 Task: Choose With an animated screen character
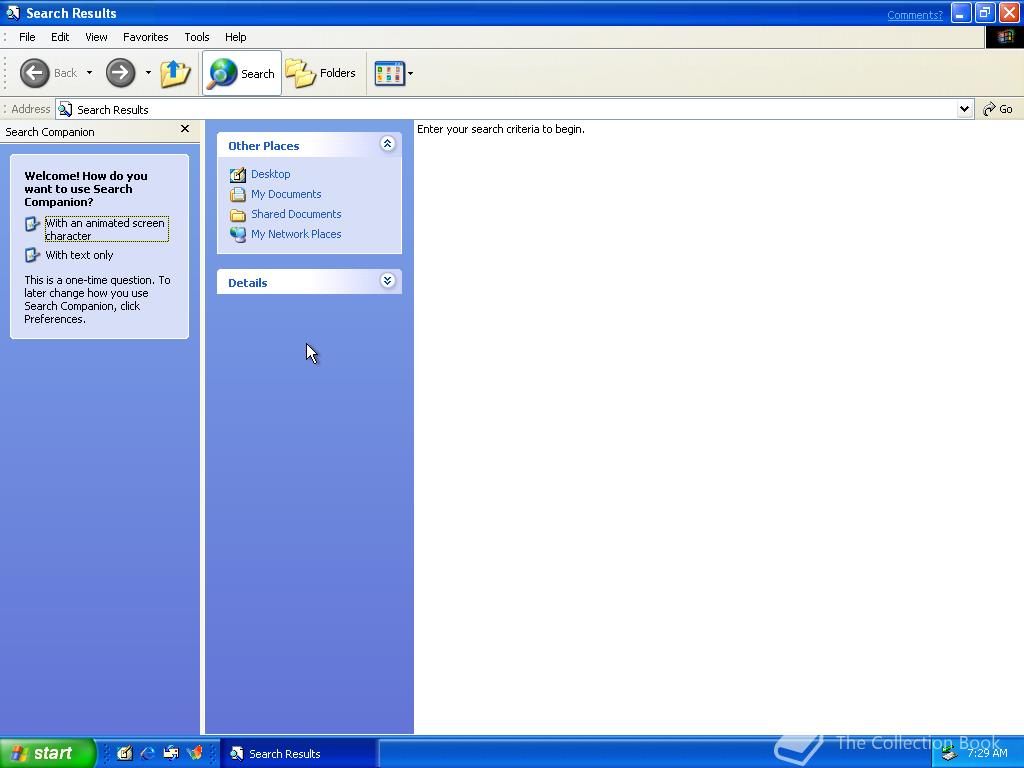pos(106,229)
